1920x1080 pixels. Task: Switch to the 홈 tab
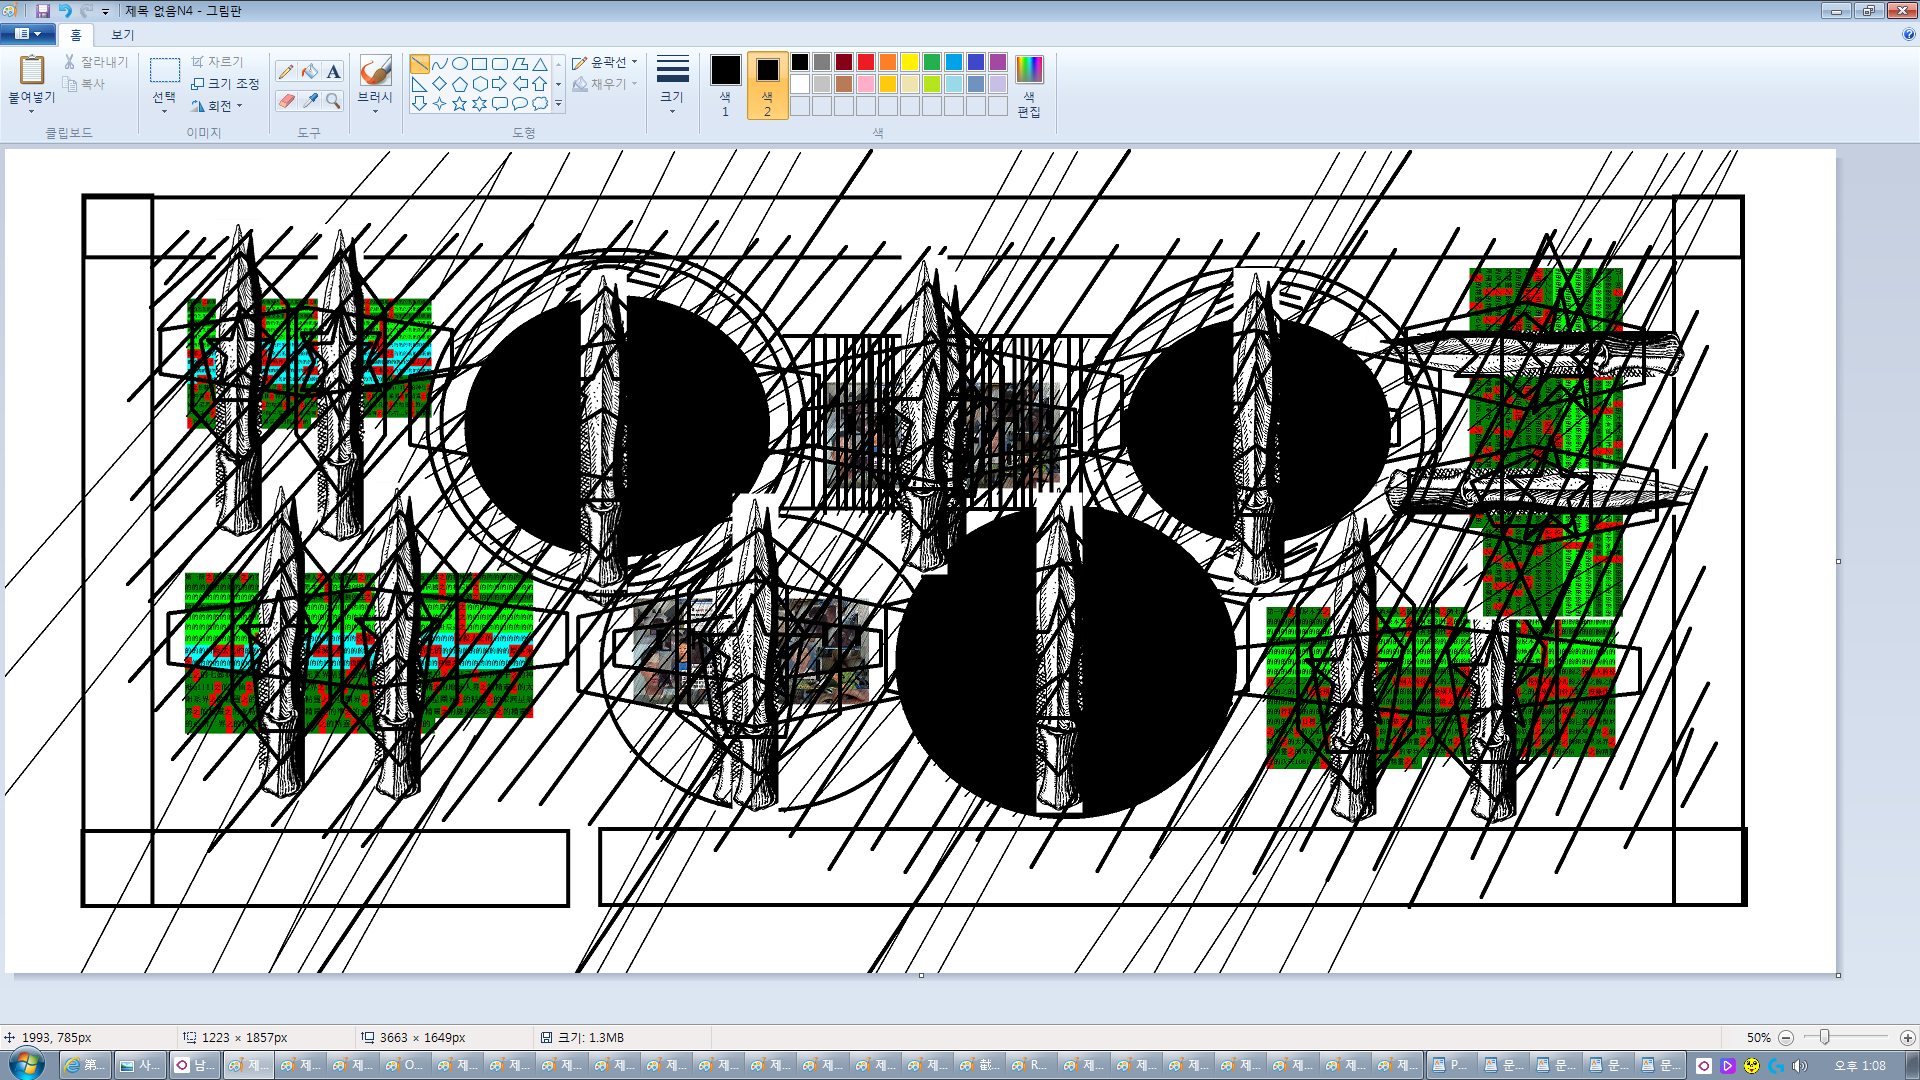pyautogui.click(x=76, y=35)
